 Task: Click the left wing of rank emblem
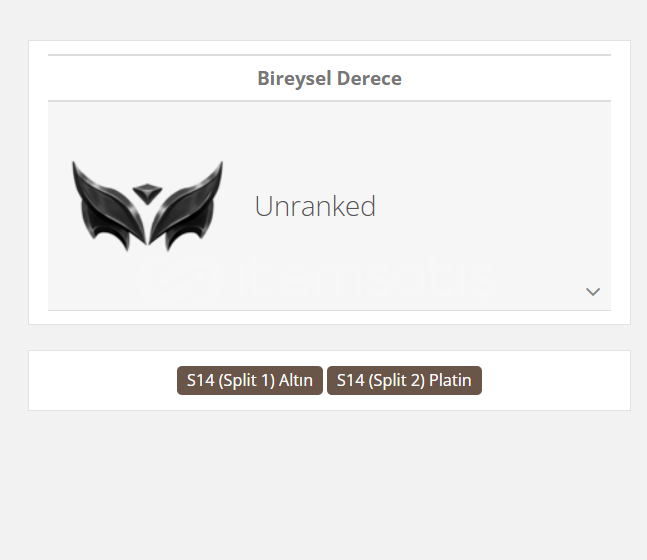[x=109, y=206]
